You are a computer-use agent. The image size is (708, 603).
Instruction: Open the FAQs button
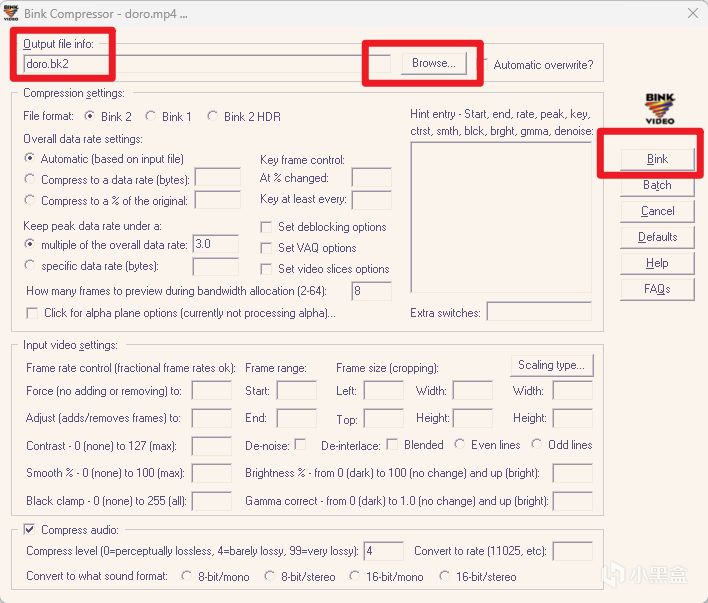[657, 289]
